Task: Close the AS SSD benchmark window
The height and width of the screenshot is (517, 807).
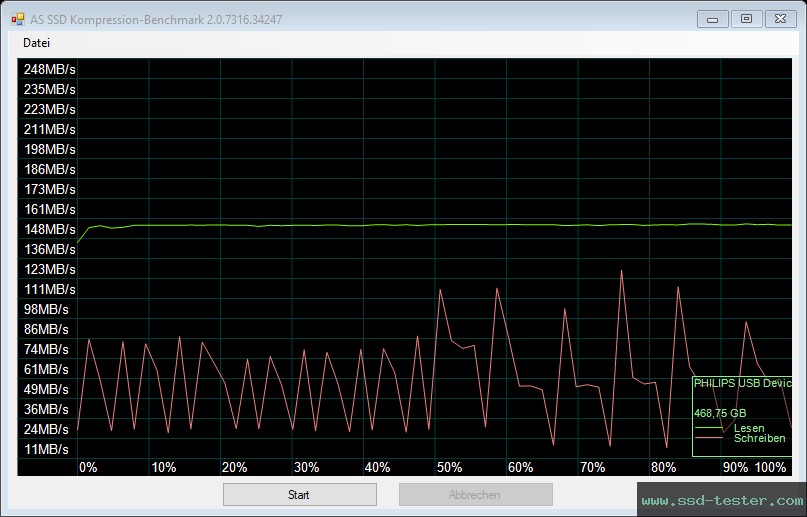Action: (x=780, y=19)
